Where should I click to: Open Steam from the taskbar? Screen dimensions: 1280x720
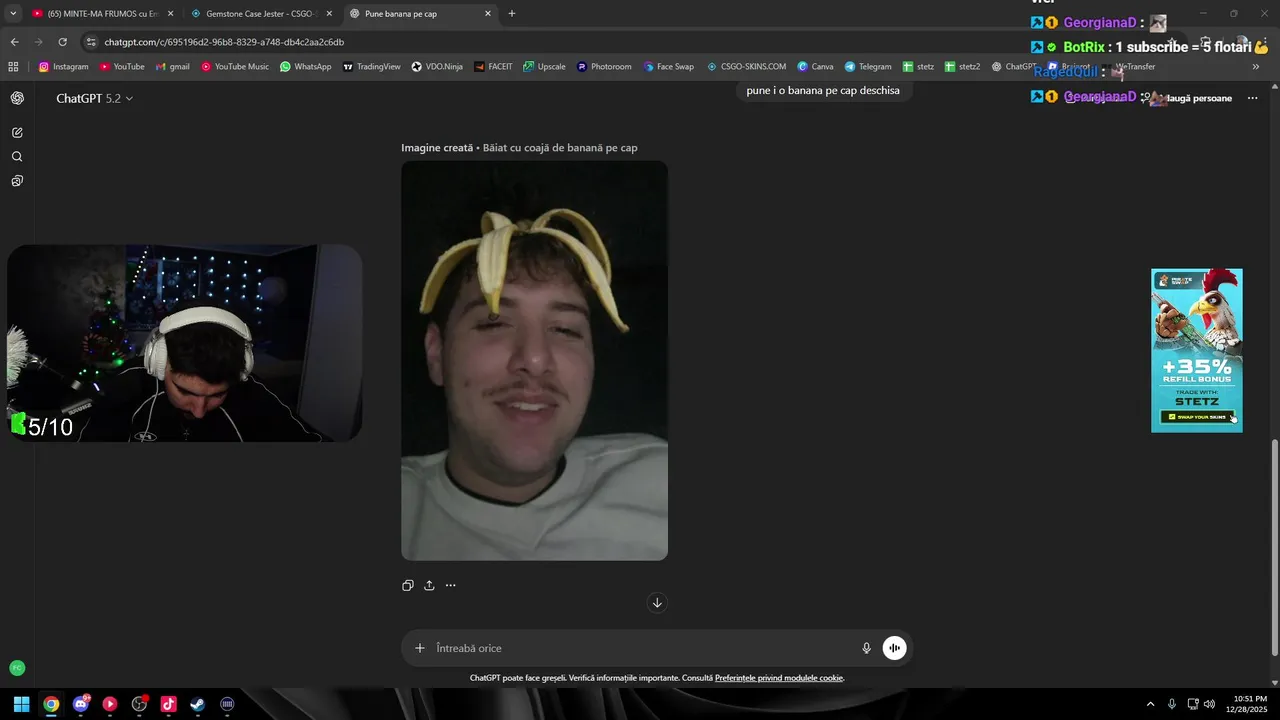(x=198, y=704)
